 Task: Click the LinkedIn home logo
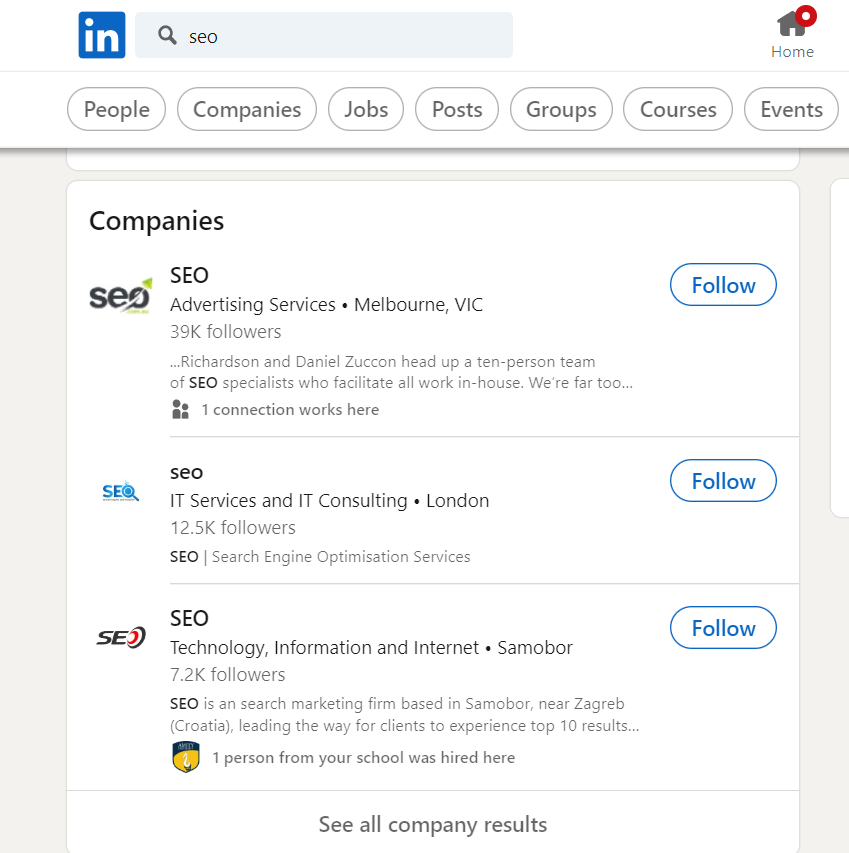101,35
